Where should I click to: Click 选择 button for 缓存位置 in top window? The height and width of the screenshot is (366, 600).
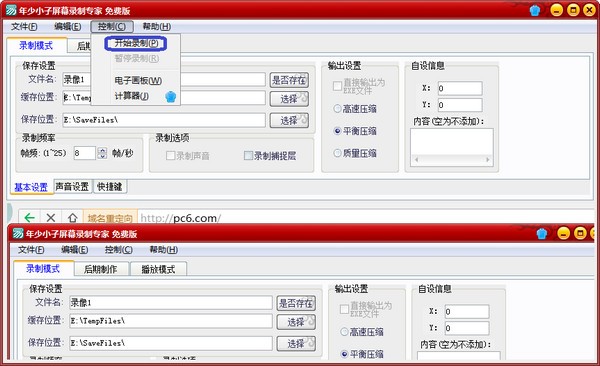coord(289,99)
